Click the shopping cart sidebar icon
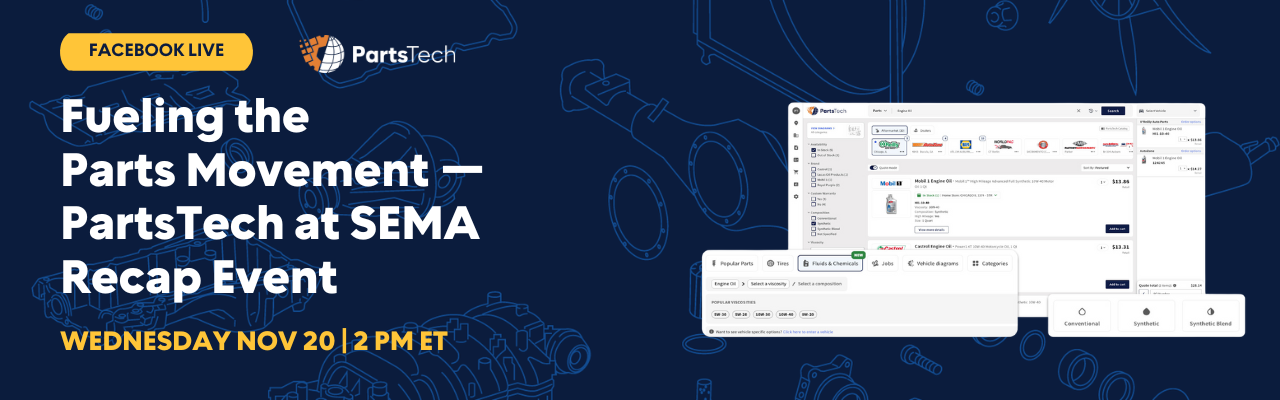Image resolution: width=1280 pixels, height=400 pixels. [x=796, y=171]
